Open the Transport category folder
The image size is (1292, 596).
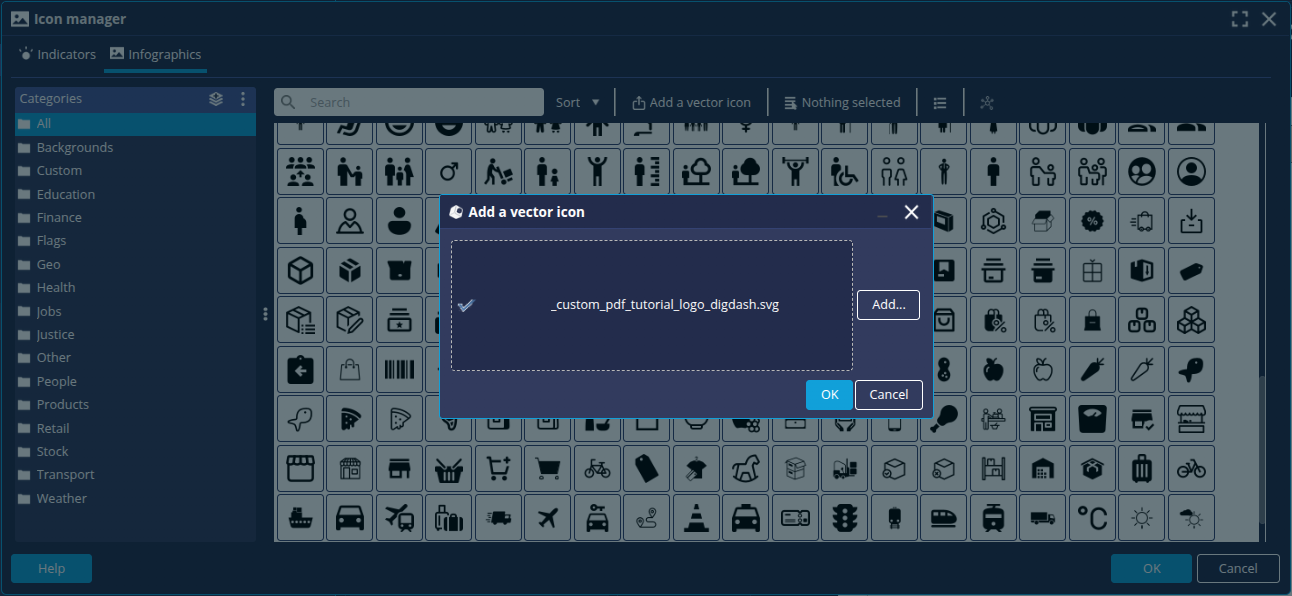pyautogui.click(x=65, y=475)
